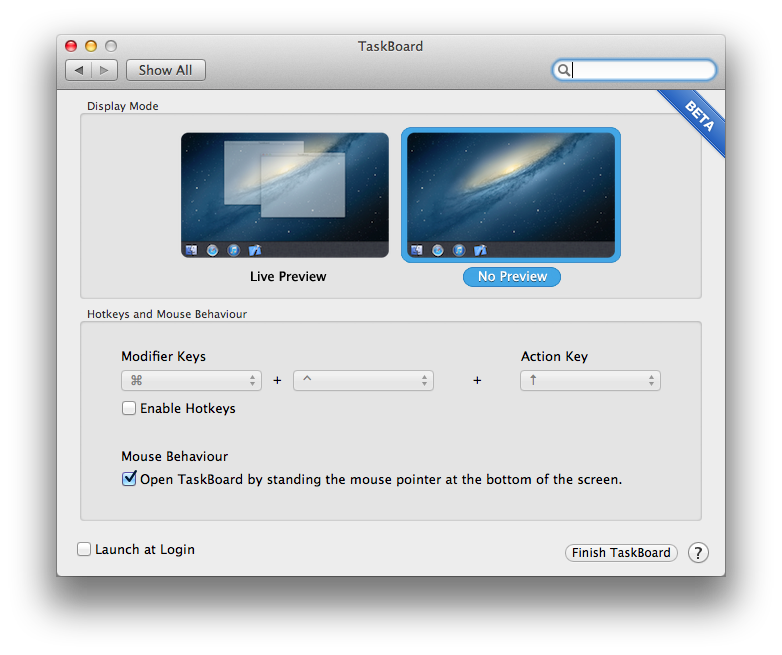Click the Modifier Keys heading
The height and width of the screenshot is (655, 782).
tap(164, 356)
